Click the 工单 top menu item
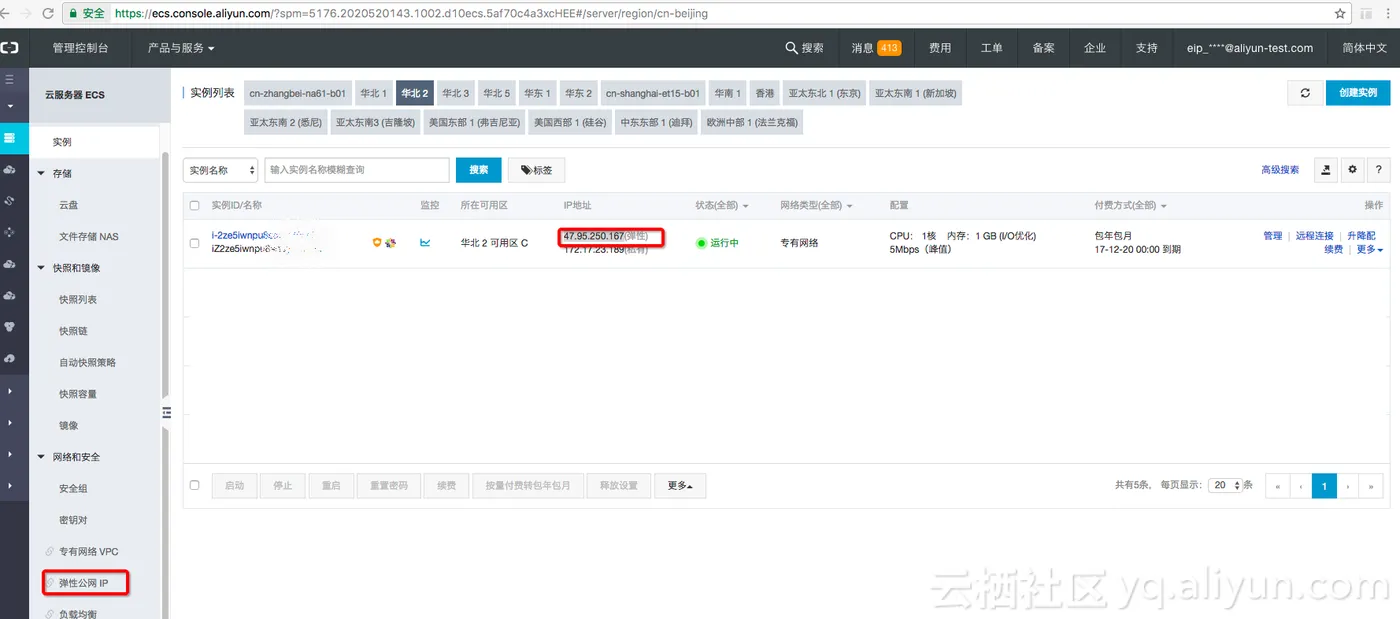Screen dimensions: 1400x619 pyautogui.click(x=991, y=48)
